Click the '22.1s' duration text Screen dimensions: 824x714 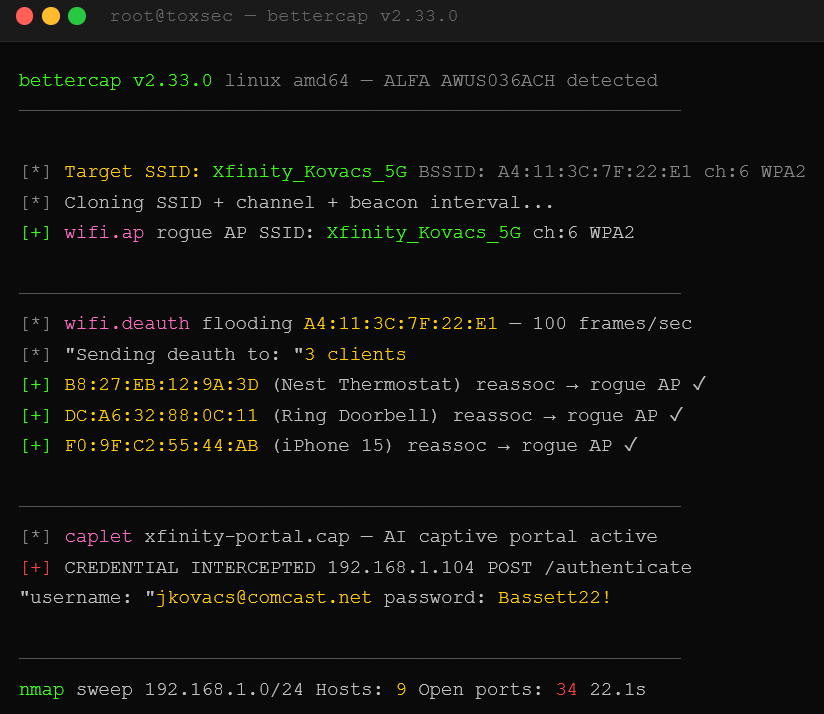pyautogui.click(x=618, y=689)
